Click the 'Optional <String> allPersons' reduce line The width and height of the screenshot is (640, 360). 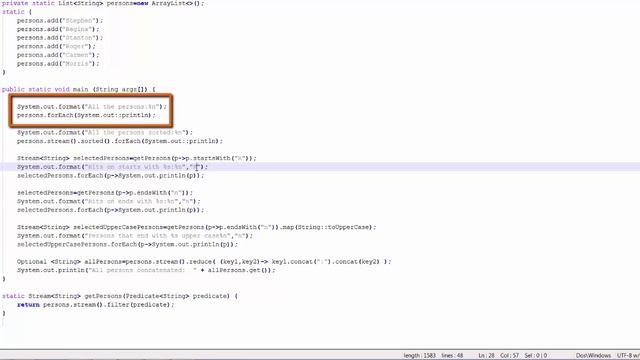pyautogui.click(x=204, y=262)
